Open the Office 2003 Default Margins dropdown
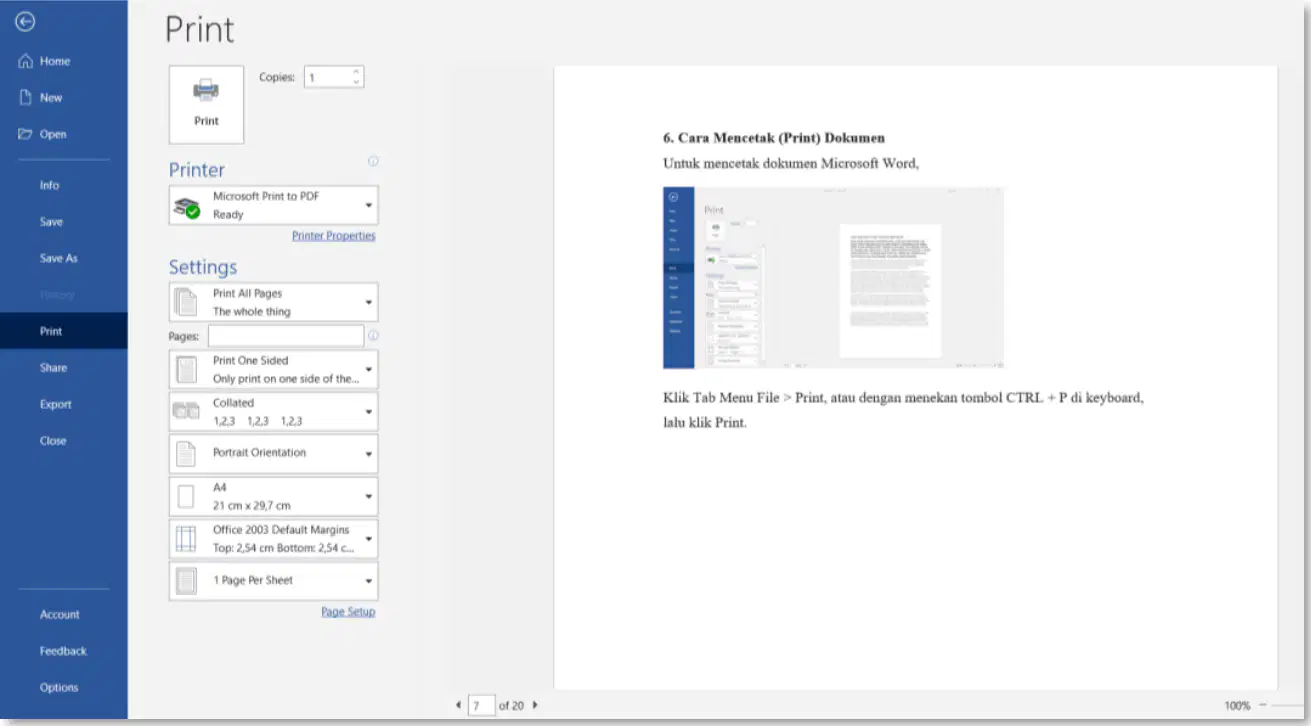Screen dimensions: 1311x726 273,538
